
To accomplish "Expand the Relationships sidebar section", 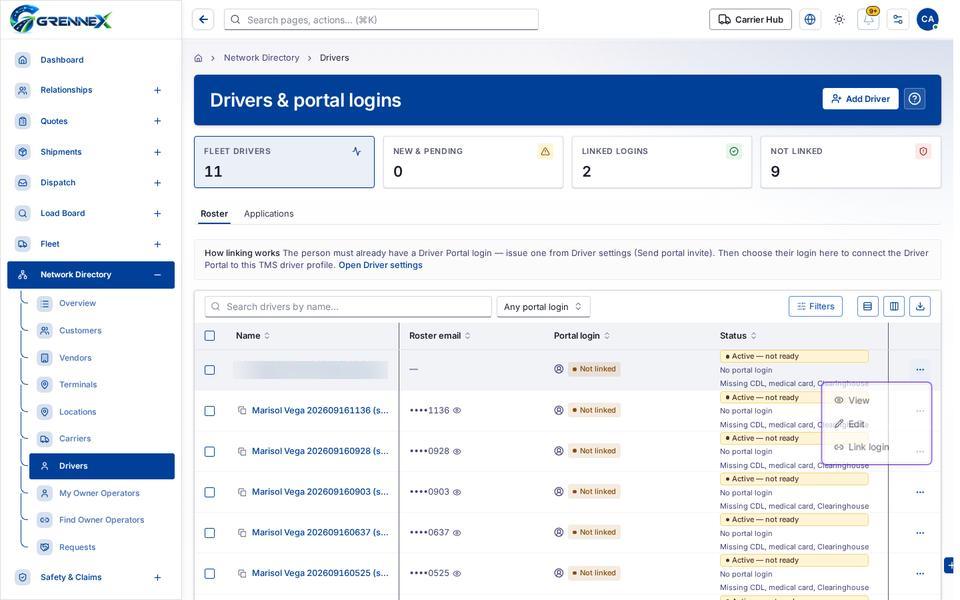I will tap(157, 90).
